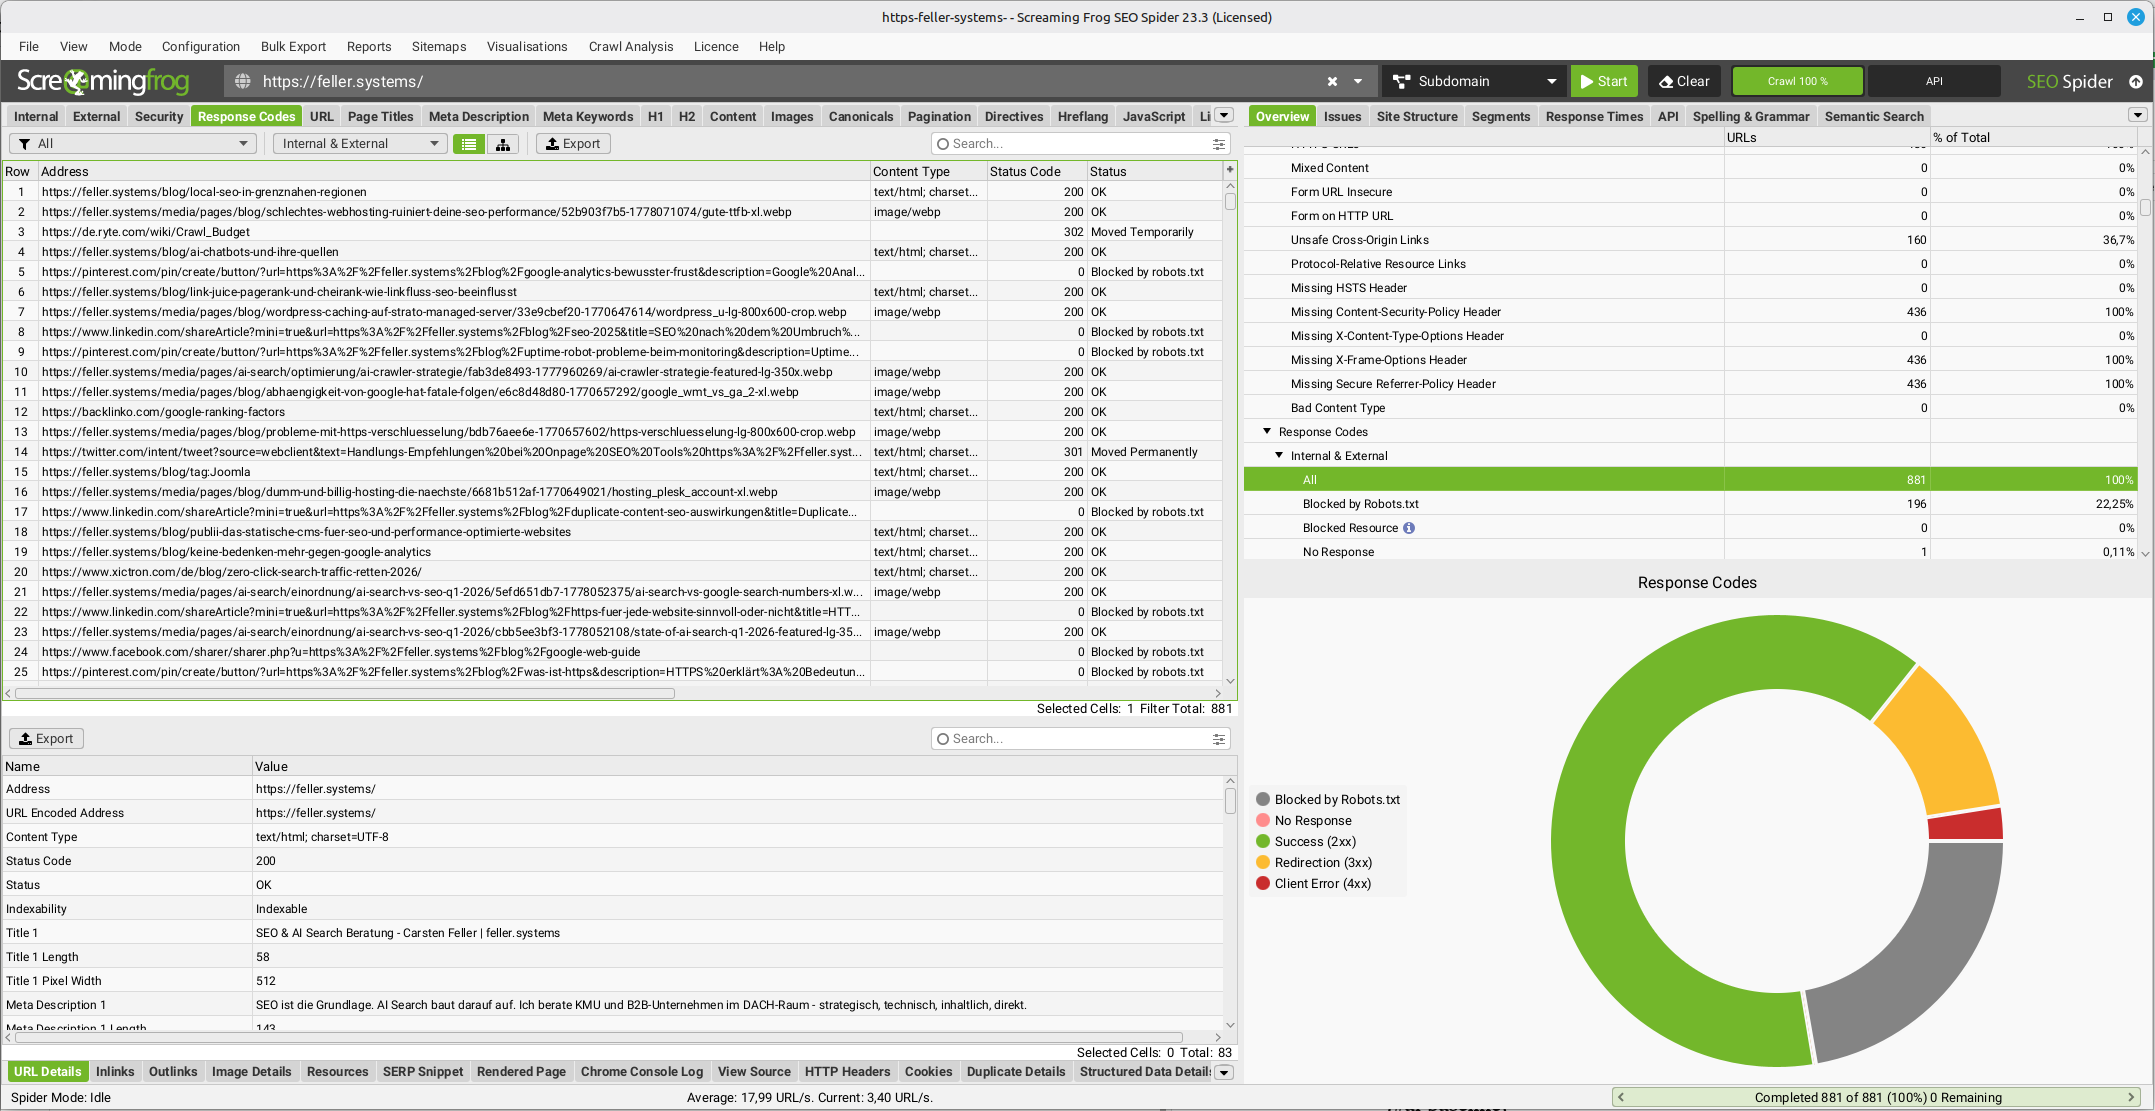Click the Crawl 100 % progress bar
Screen dimensions: 2155x1111
[x=1797, y=81]
